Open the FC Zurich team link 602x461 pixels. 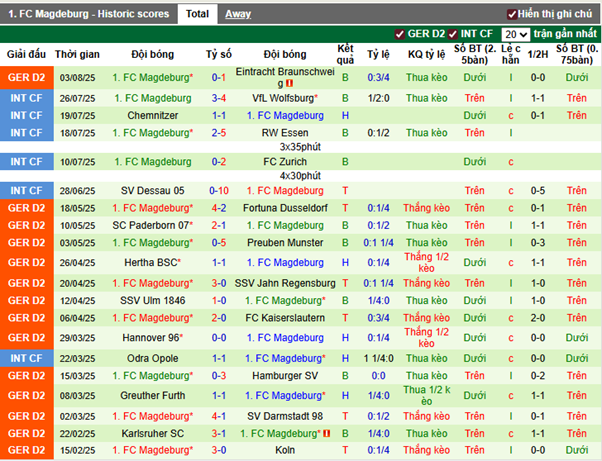coord(285,162)
